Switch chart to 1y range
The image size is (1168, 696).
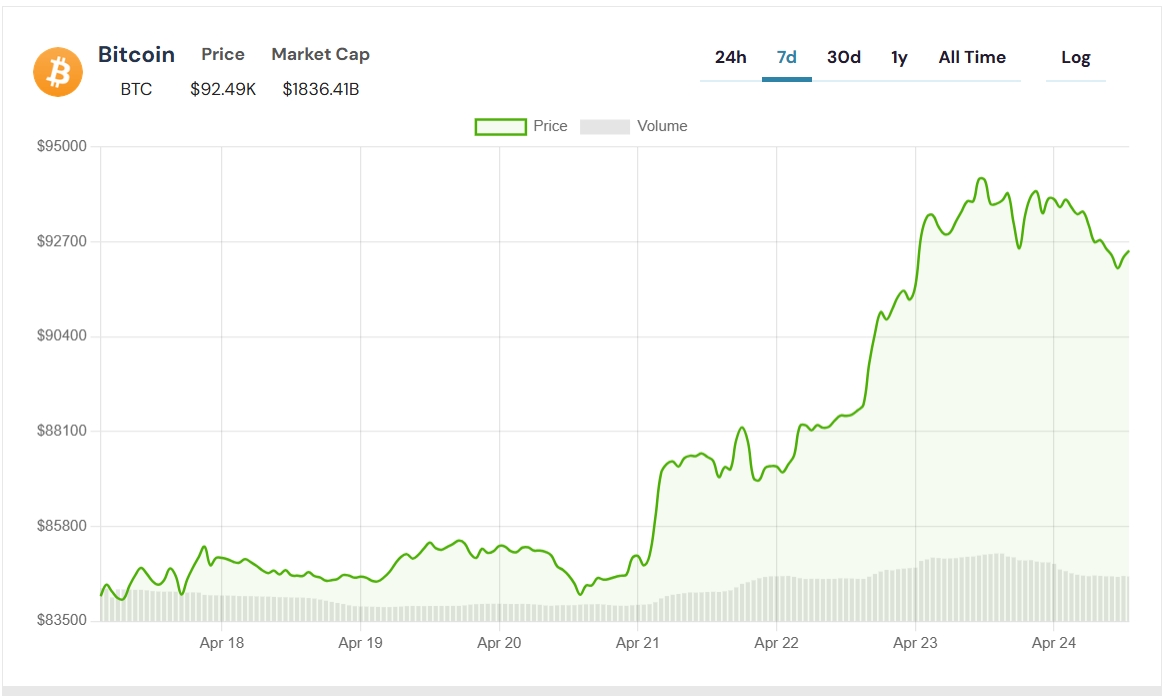coord(899,57)
